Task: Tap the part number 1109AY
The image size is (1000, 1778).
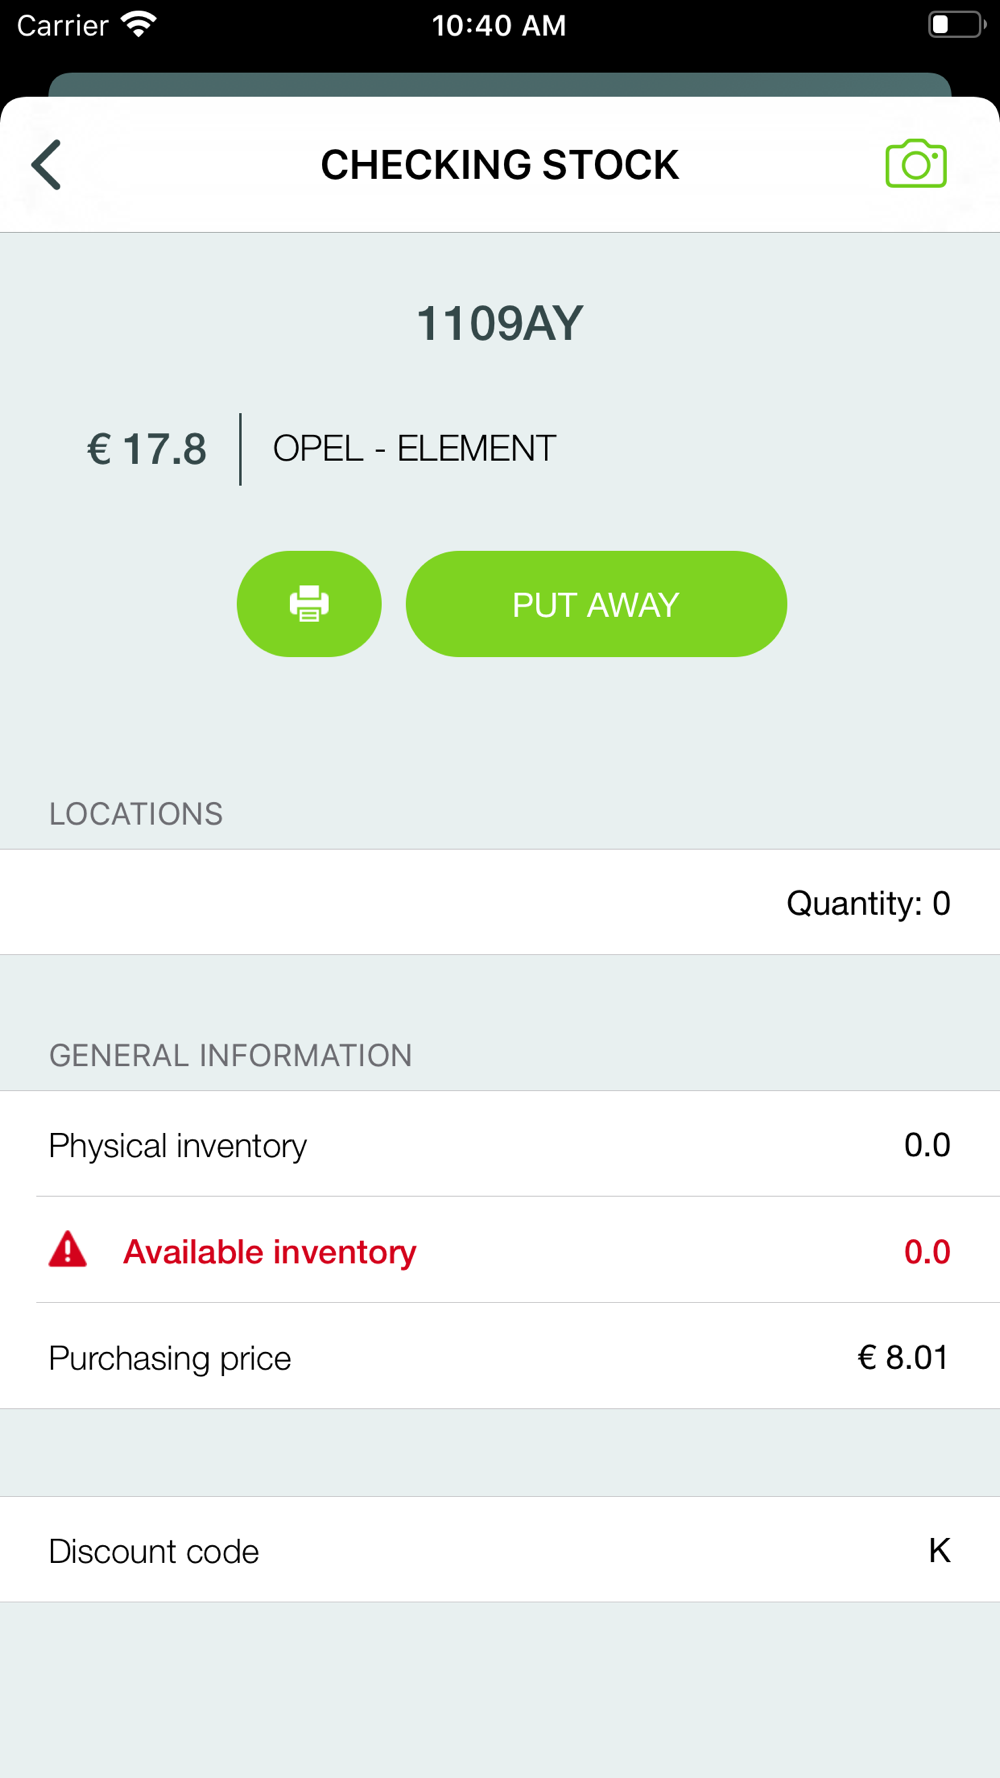Action: pyautogui.click(x=499, y=324)
